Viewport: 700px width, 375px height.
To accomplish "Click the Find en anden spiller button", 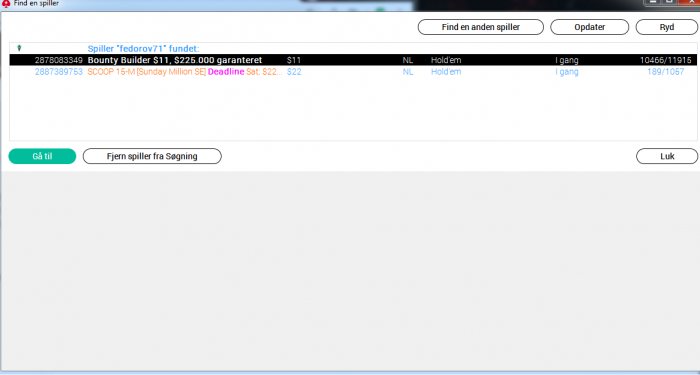I will pyautogui.click(x=481, y=27).
